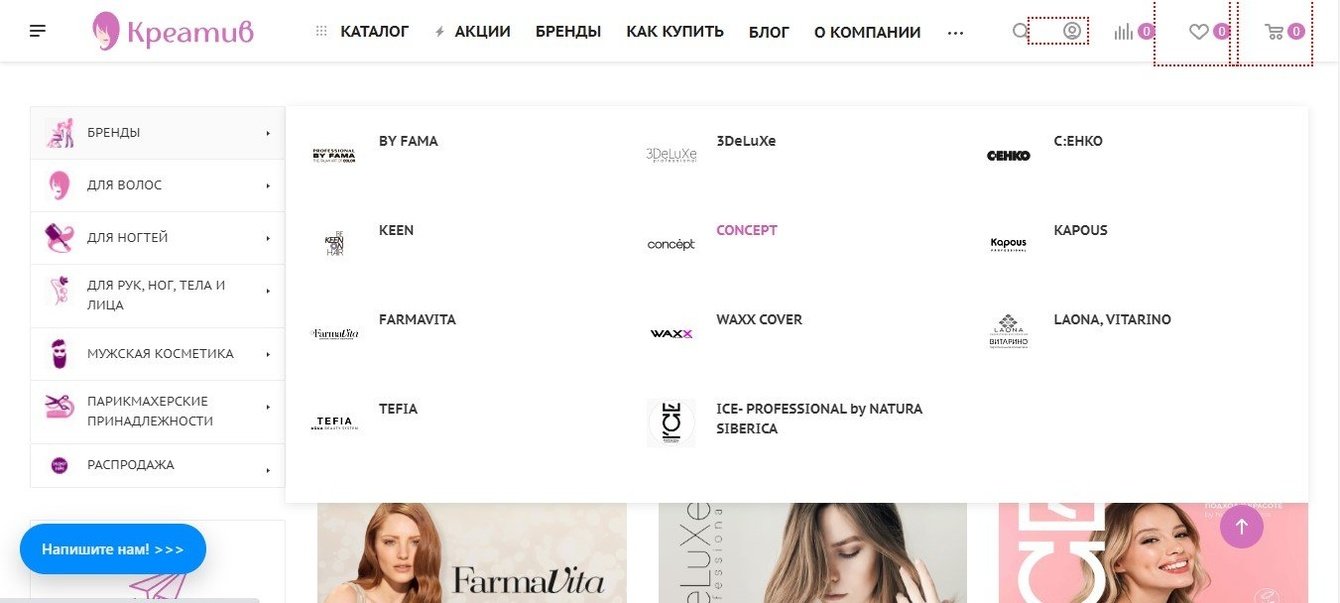Open the CONCEPT brand link
1340x603 pixels.
(747, 230)
